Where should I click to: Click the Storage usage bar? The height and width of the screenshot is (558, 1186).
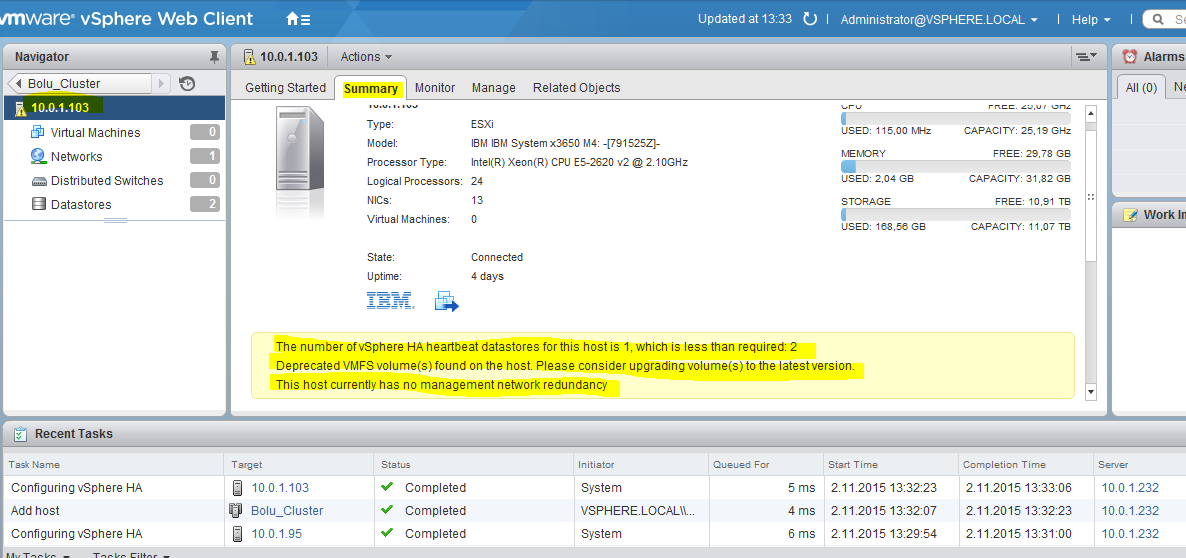point(955,215)
